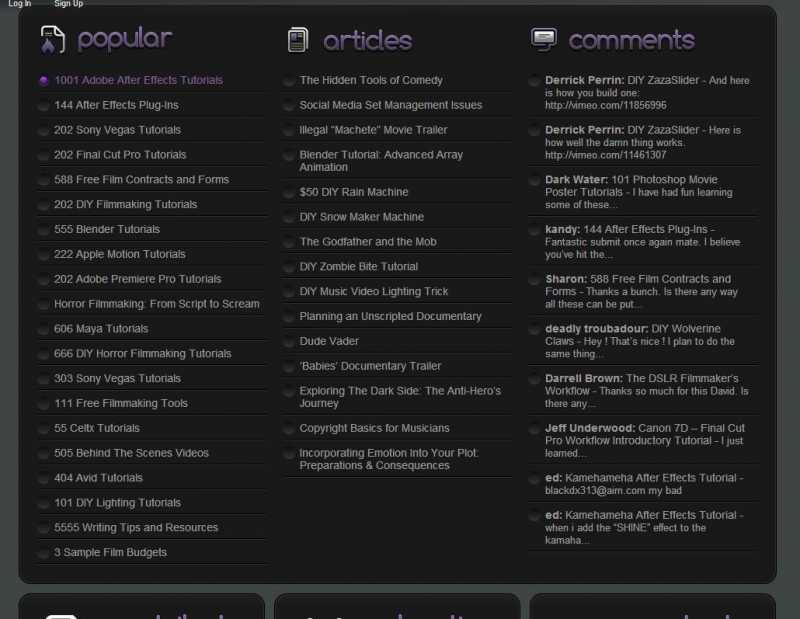Open 1001 Adobe After Effects Tutorials
Image resolution: width=800 pixels, height=619 pixels.
tap(138, 80)
